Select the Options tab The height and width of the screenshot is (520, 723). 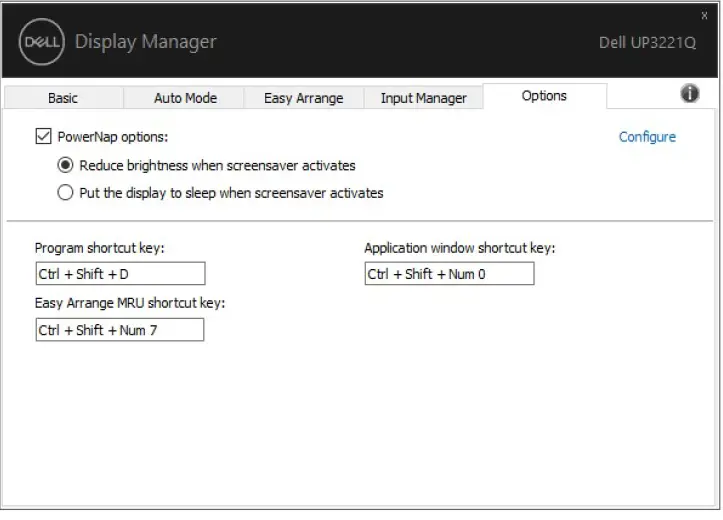click(x=545, y=96)
